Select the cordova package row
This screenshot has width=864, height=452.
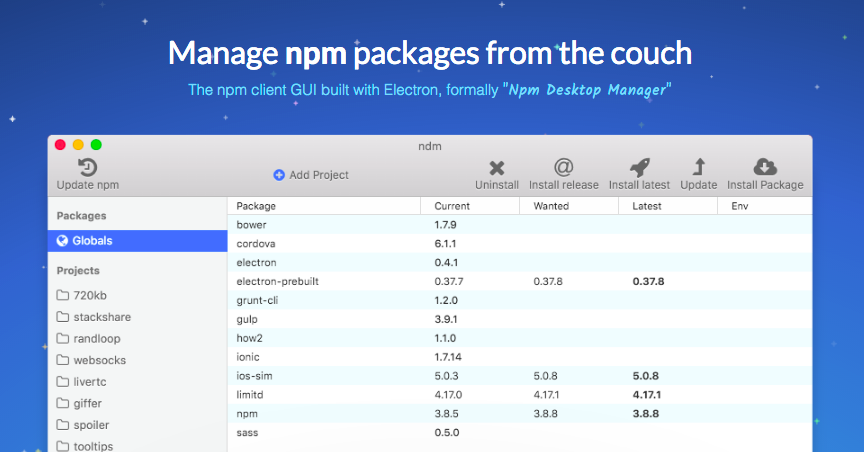pos(520,244)
